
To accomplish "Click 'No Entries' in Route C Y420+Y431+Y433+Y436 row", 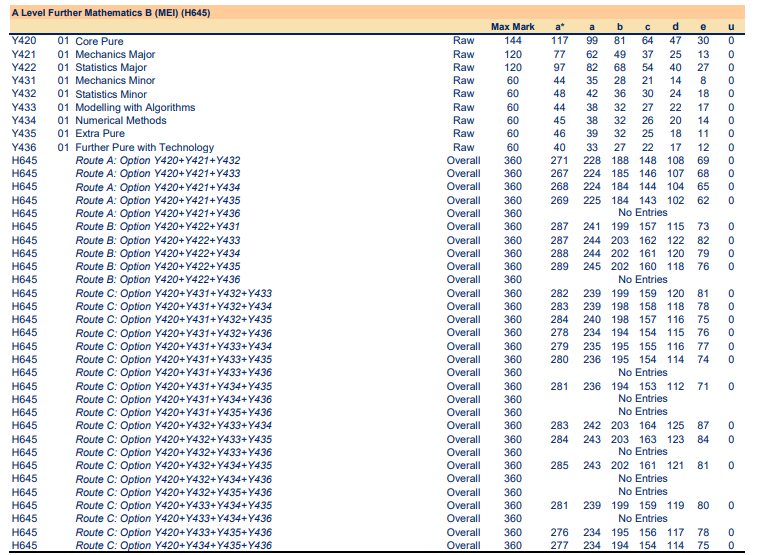I will tap(643, 372).
